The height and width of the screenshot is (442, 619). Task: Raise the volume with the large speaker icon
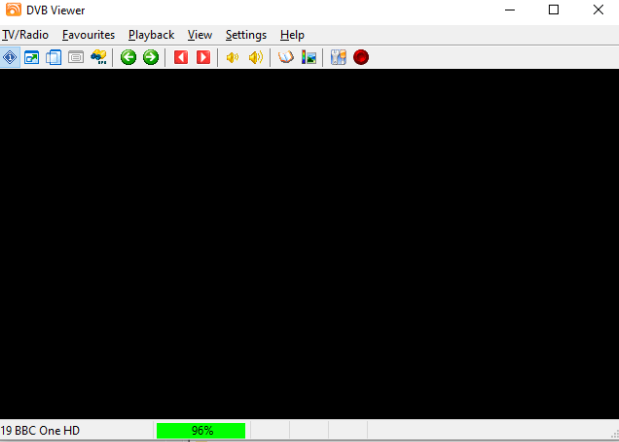tap(256, 57)
